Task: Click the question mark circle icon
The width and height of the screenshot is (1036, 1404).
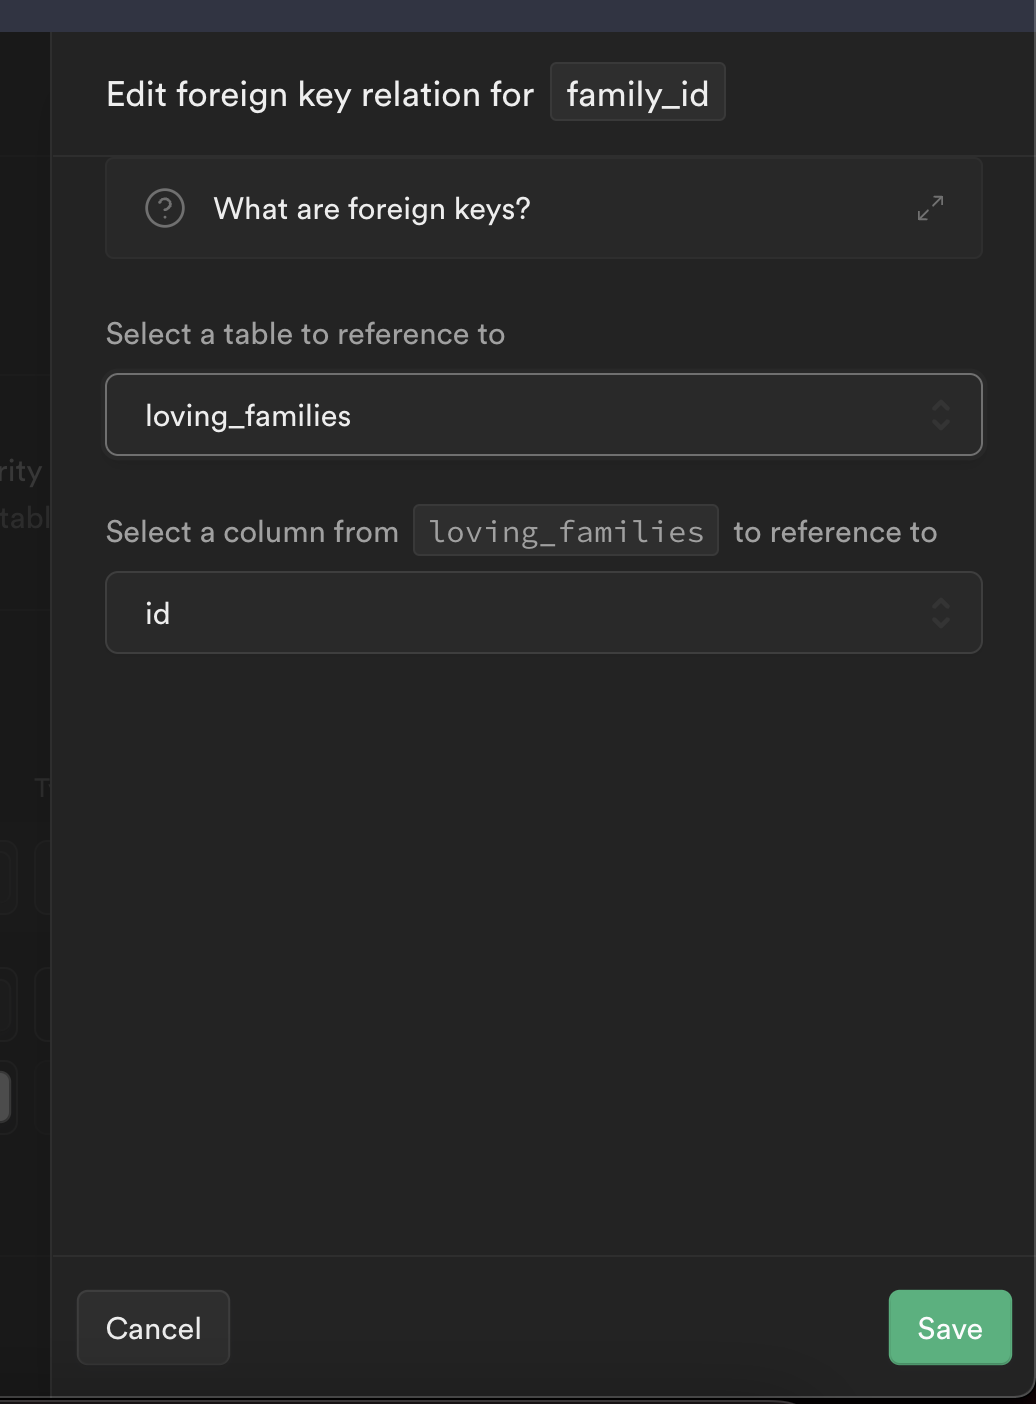Action: [x=165, y=208]
